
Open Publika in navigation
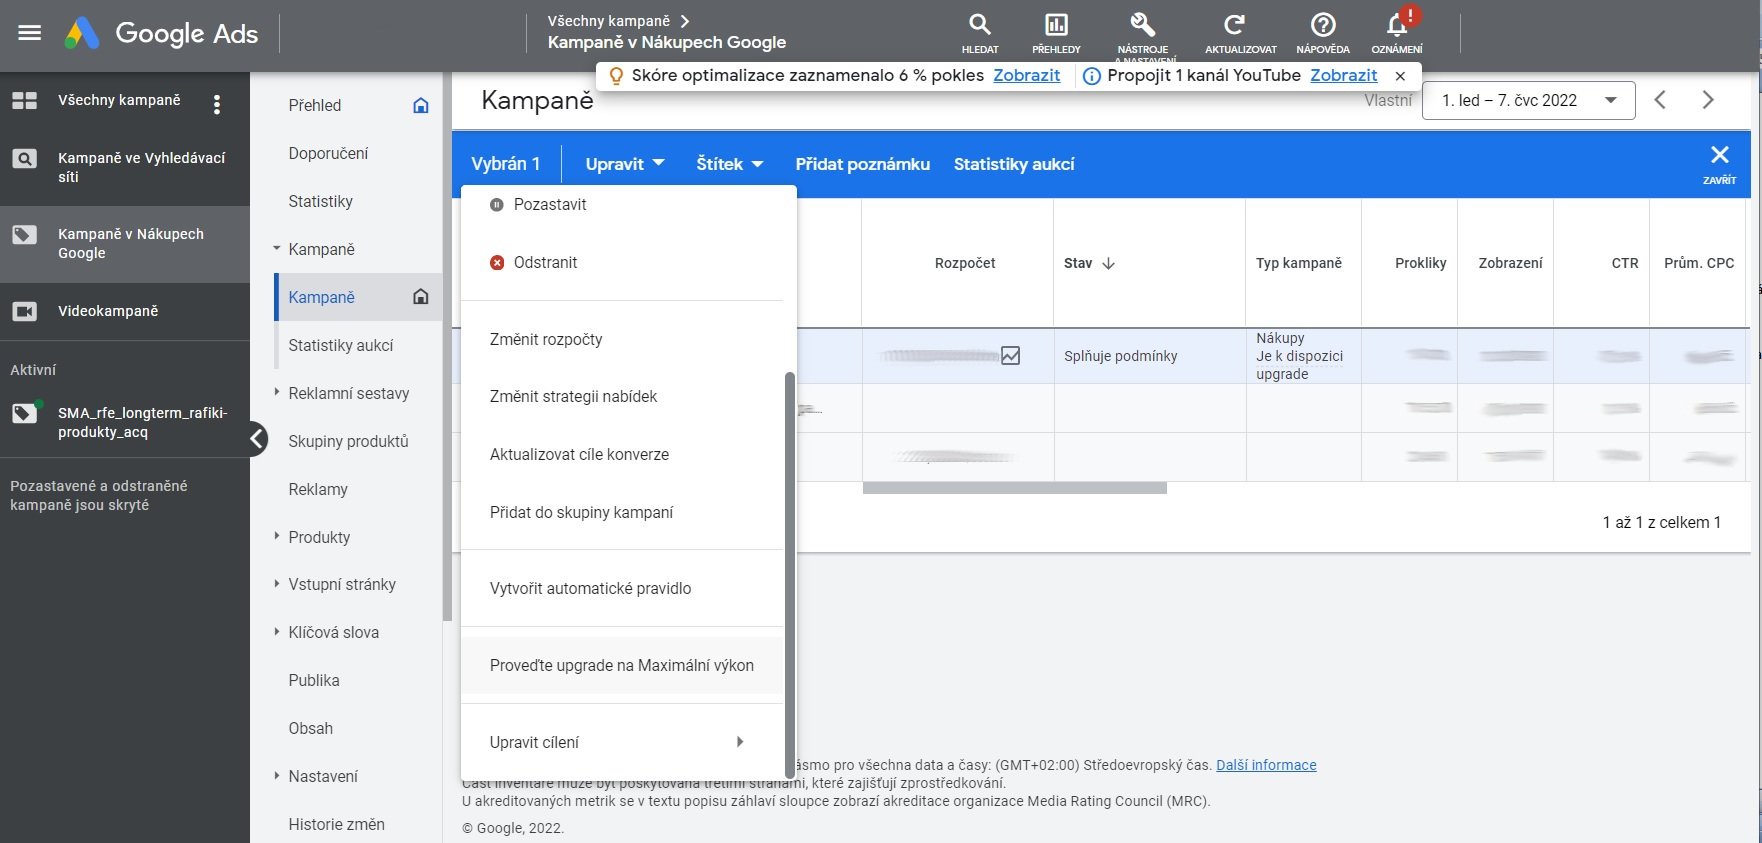coord(314,680)
